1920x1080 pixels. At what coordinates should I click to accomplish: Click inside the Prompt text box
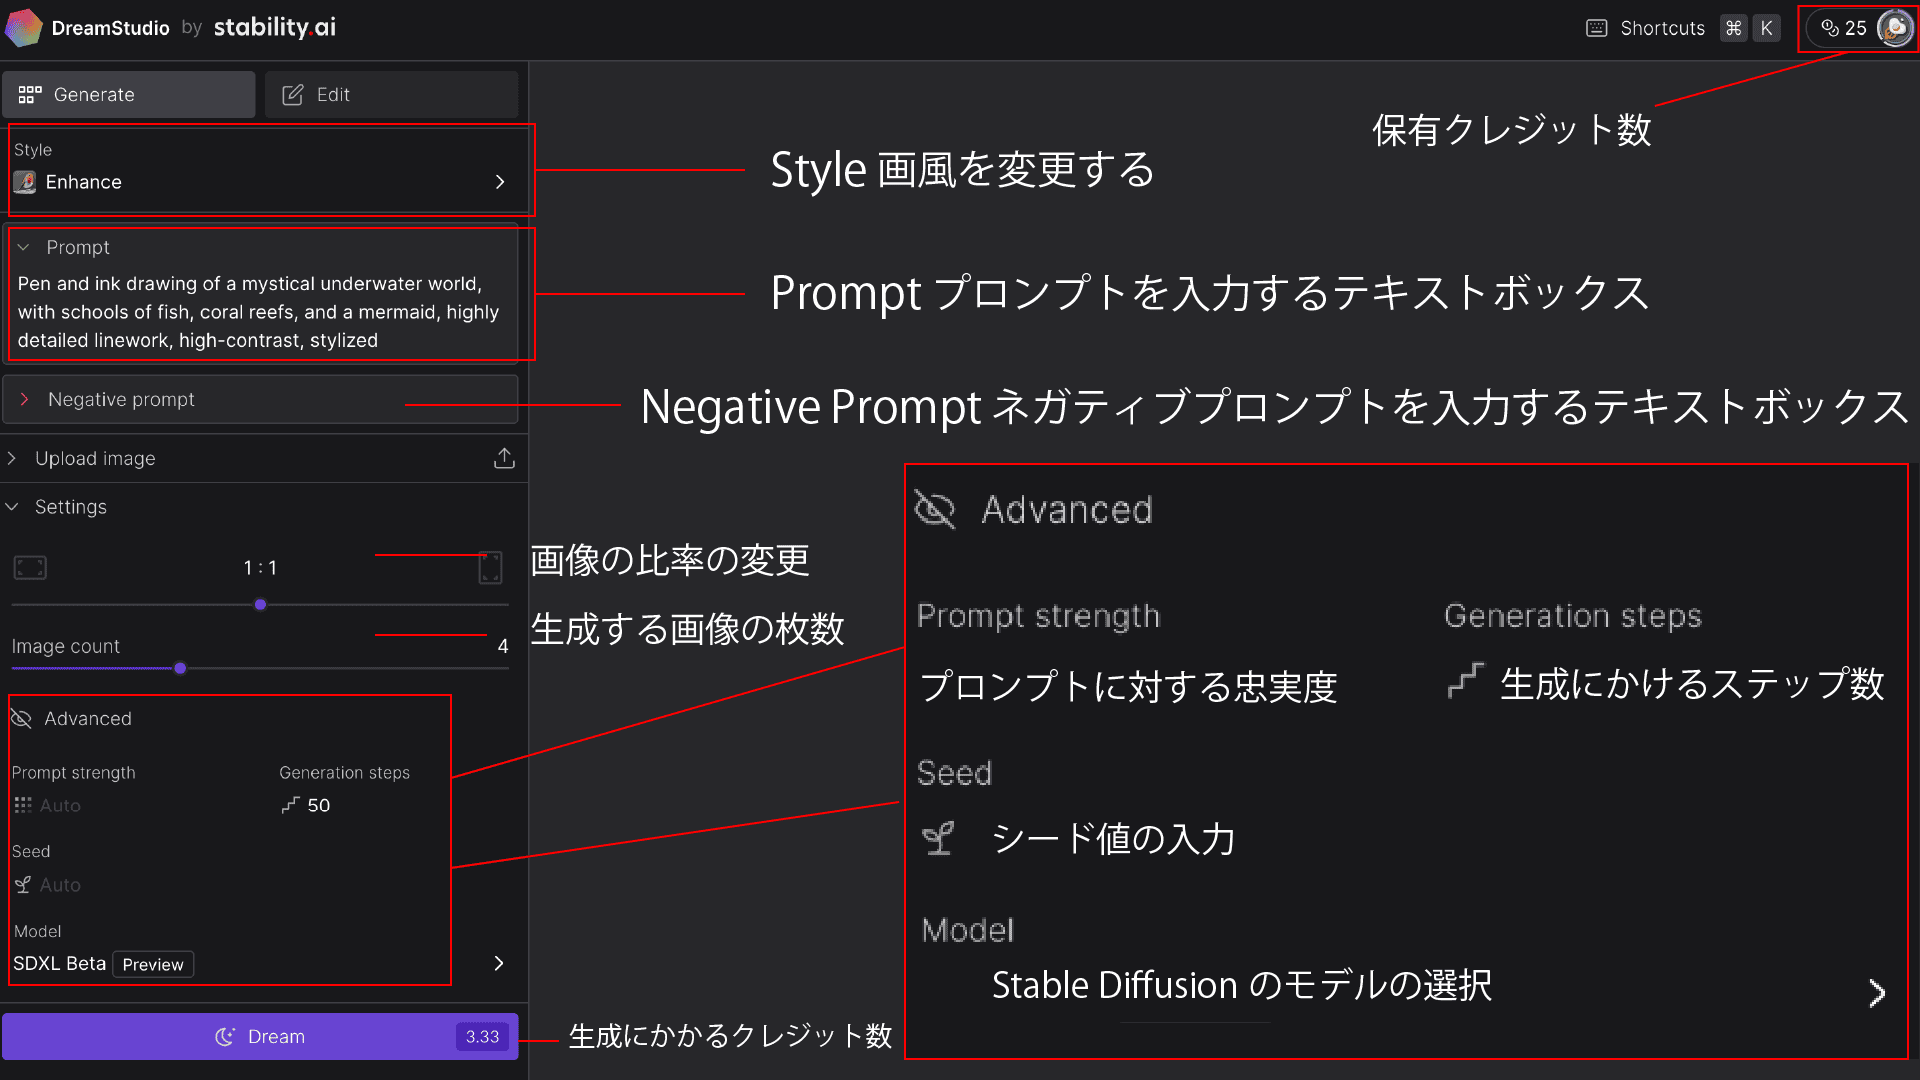(258, 312)
